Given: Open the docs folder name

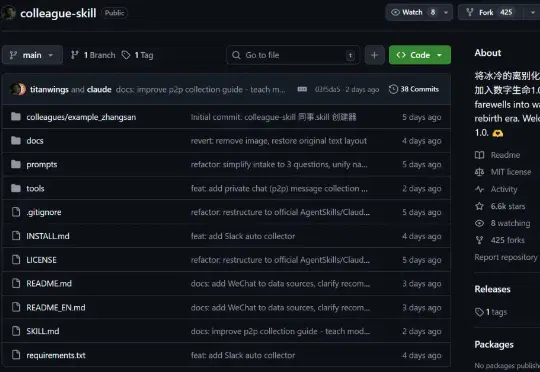Looking at the screenshot, I should tap(35, 141).
